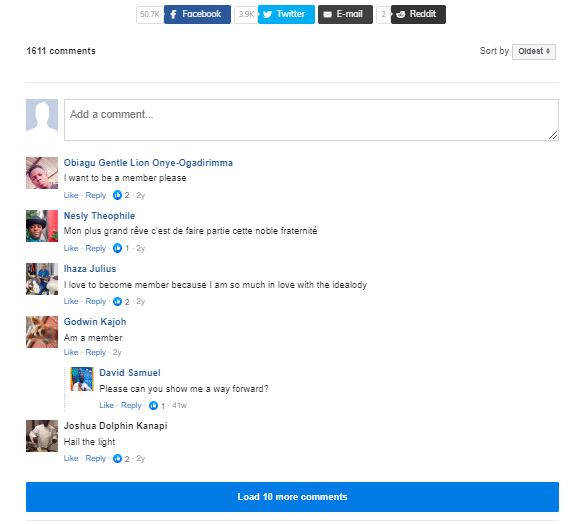Open David Samuel's profile name link
This screenshot has height=524, width=577.
click(130, 373)
